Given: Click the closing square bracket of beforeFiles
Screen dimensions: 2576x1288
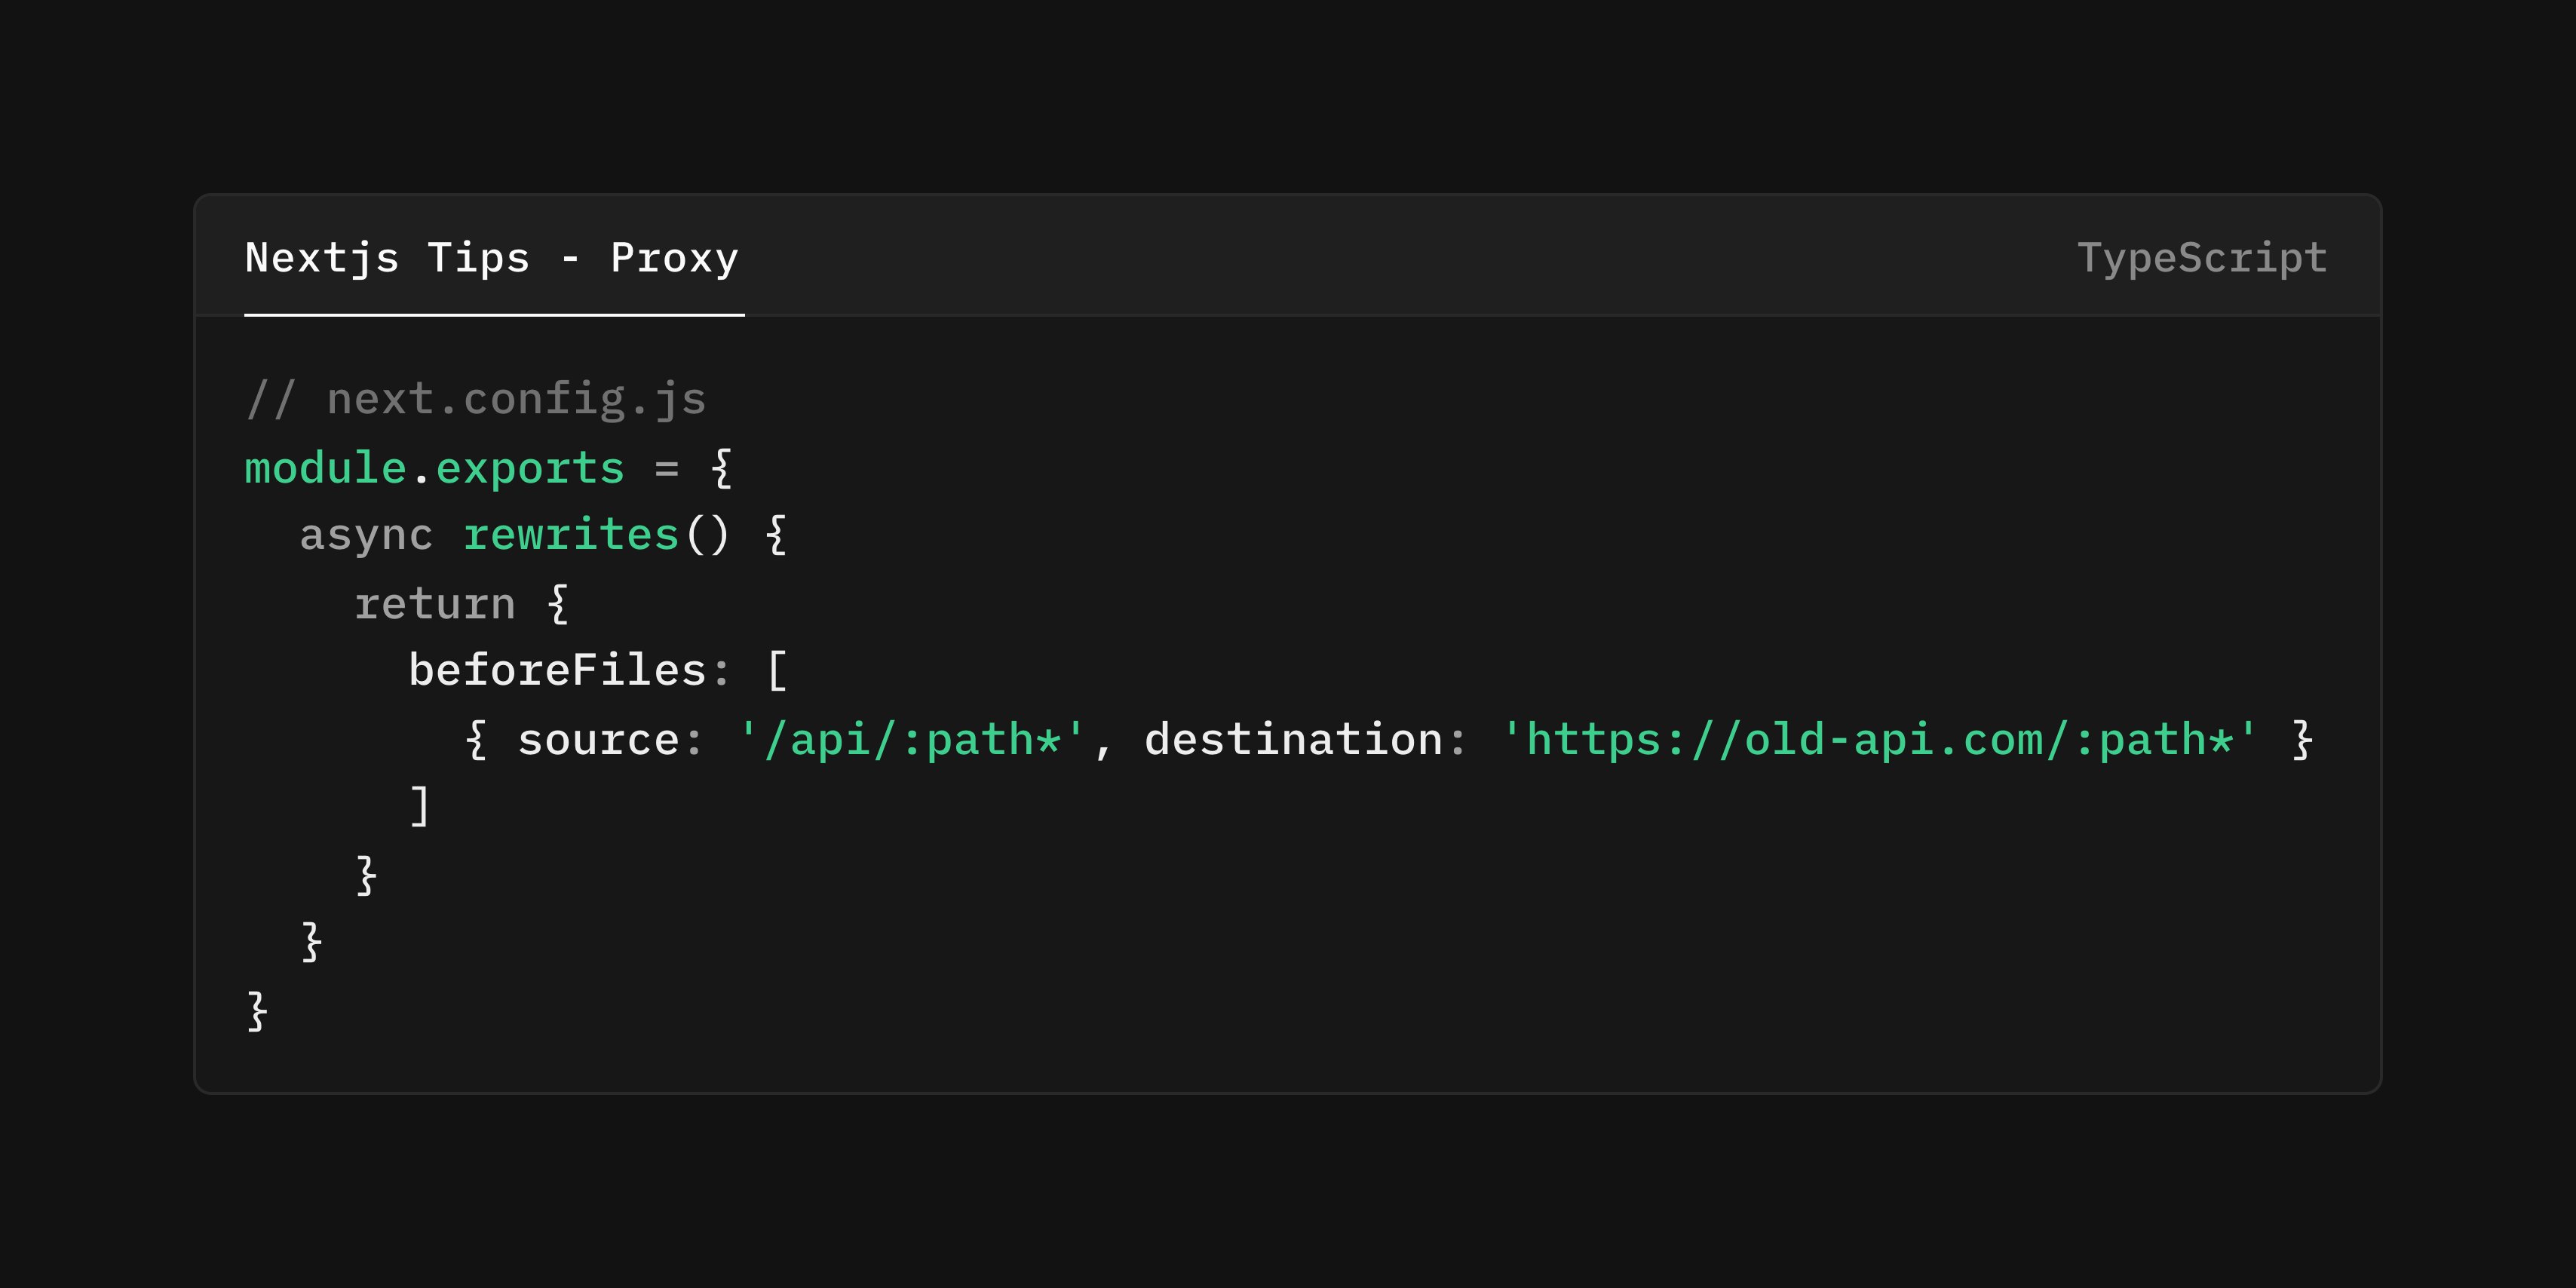Looking at the screenshot, I should [x=420, y=806].
